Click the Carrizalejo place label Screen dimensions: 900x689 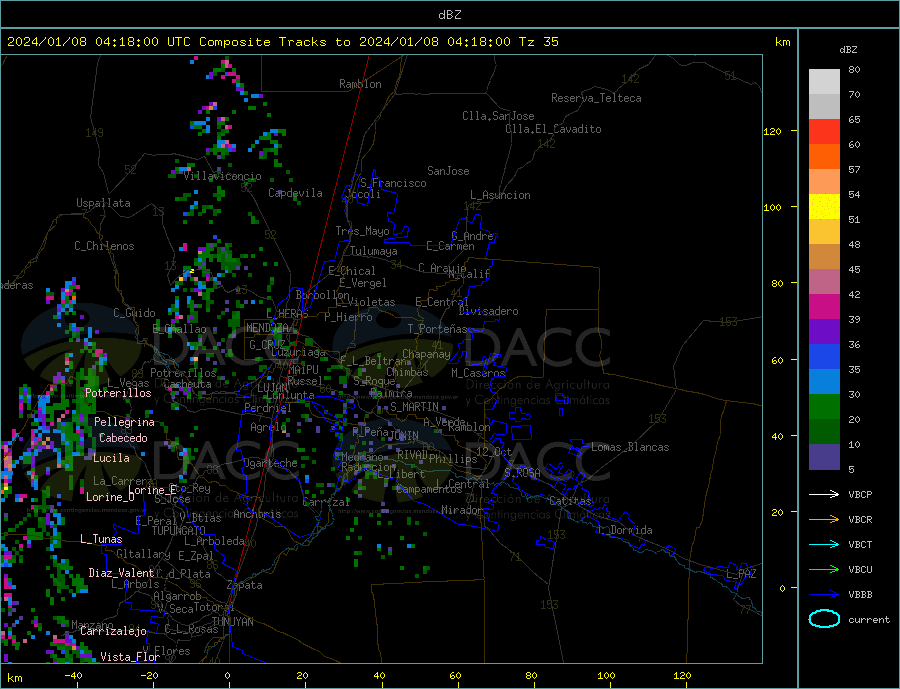113,632
